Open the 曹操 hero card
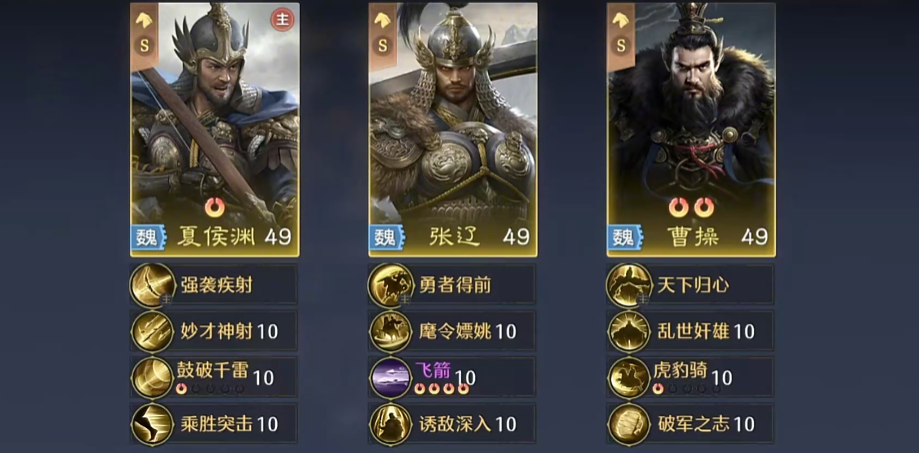This screenshot has width=919, height=453. click(691, 130)
